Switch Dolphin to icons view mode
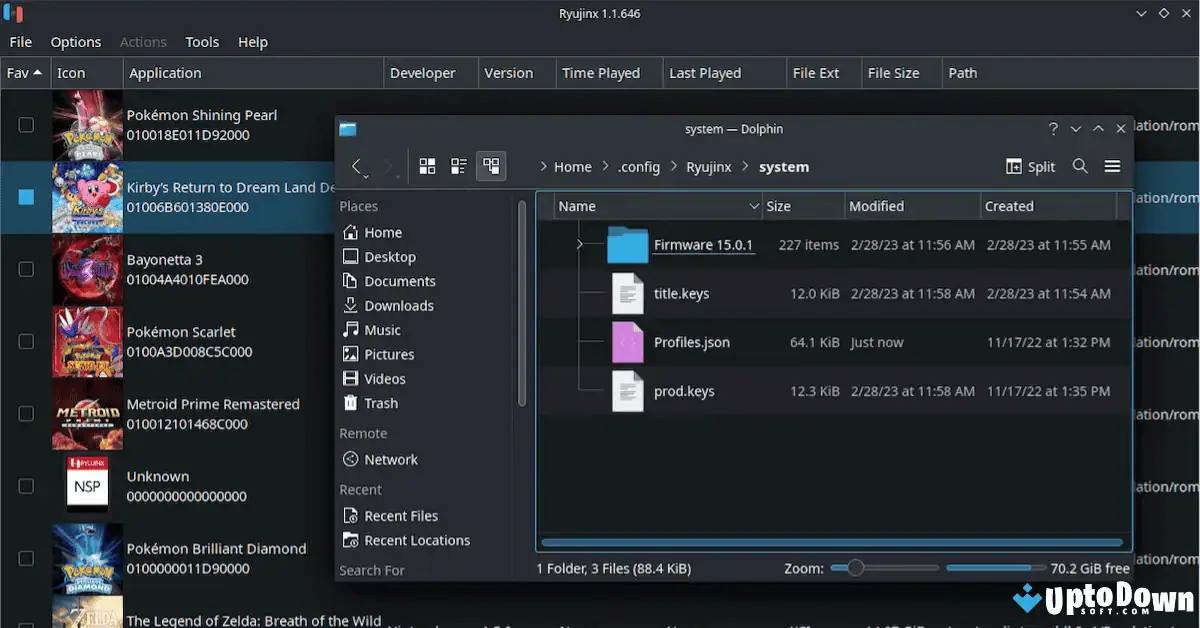Image resolution: width=1200 pixels, height=628 pixels. coord(427,166)
